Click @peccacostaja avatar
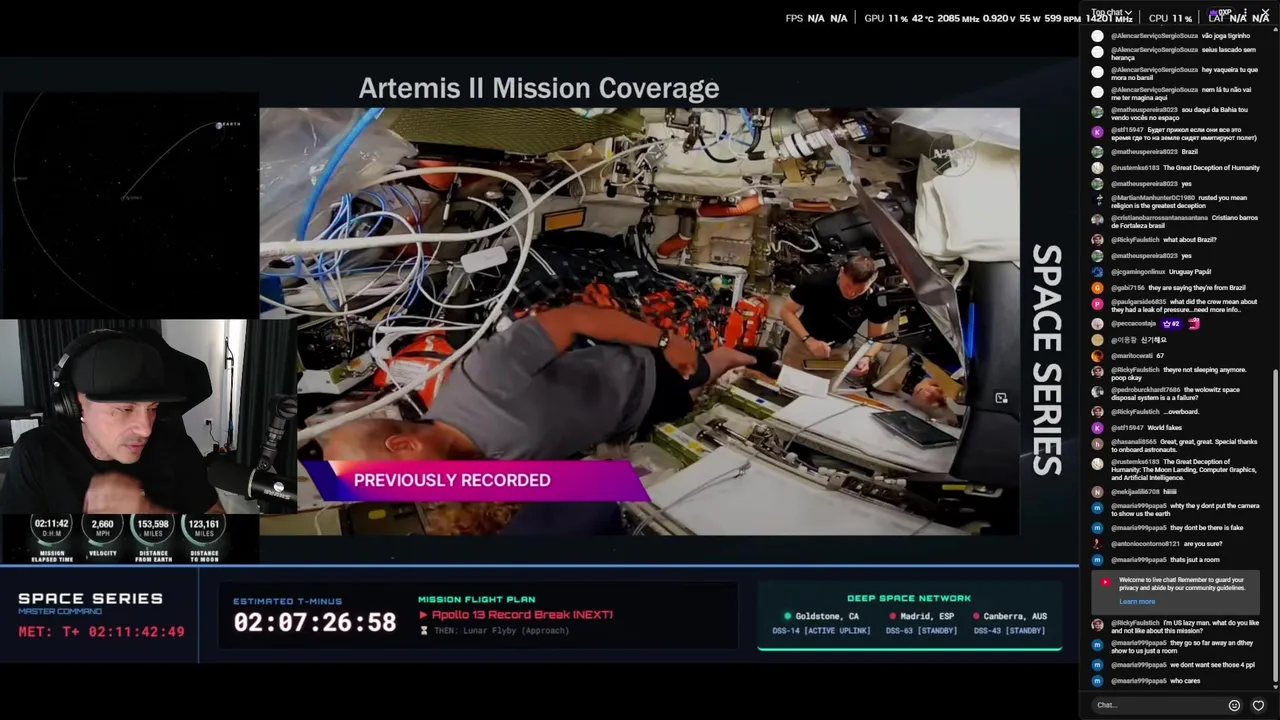Viewport: 1280px width, 720px height. 1097,324
